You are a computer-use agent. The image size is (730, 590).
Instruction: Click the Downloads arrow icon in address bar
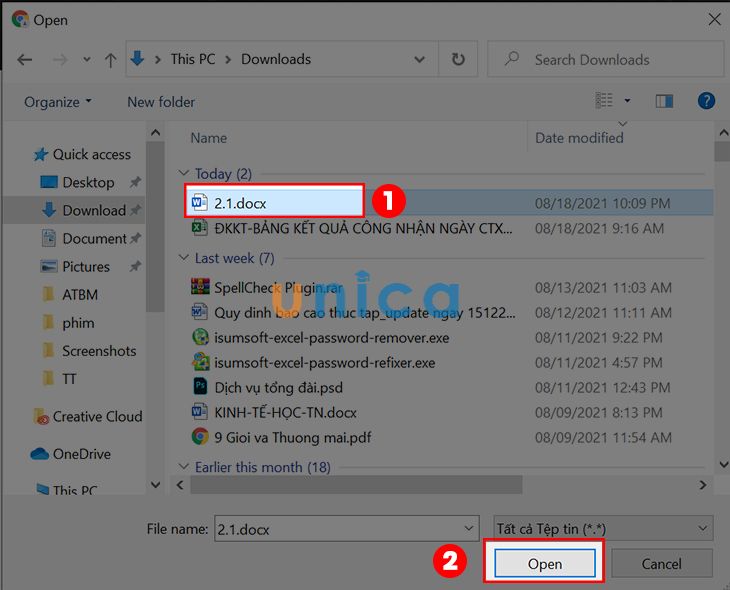pyautogui.click(x=137, y=59)
